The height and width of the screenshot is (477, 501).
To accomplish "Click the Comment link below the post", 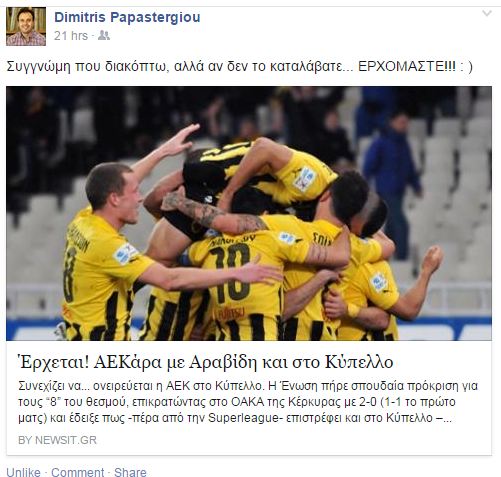I will [77, 472].
